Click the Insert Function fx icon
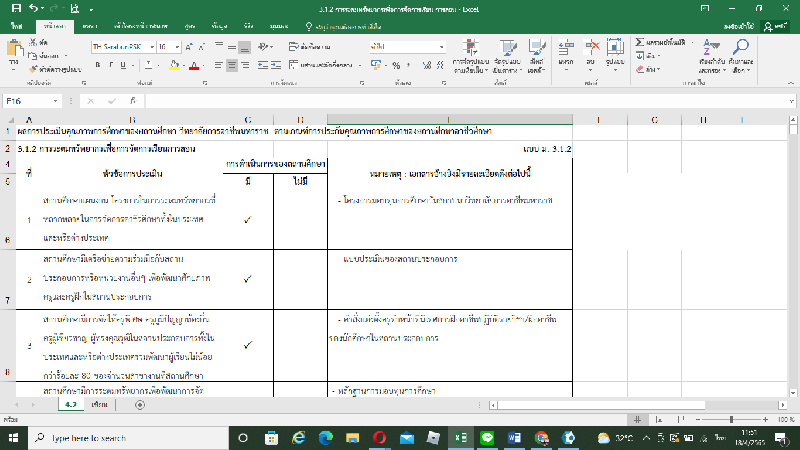Screen dimensions: 800x450 (x=134, y=101)
